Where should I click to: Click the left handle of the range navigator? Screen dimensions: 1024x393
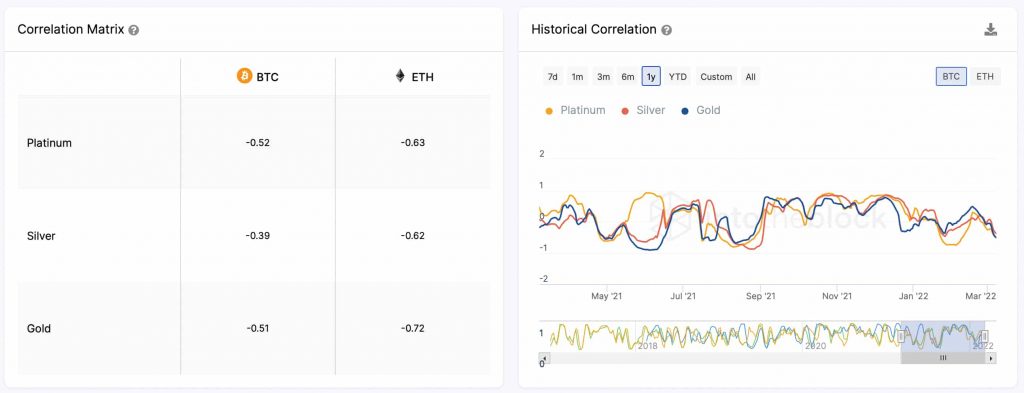point(901,336)
